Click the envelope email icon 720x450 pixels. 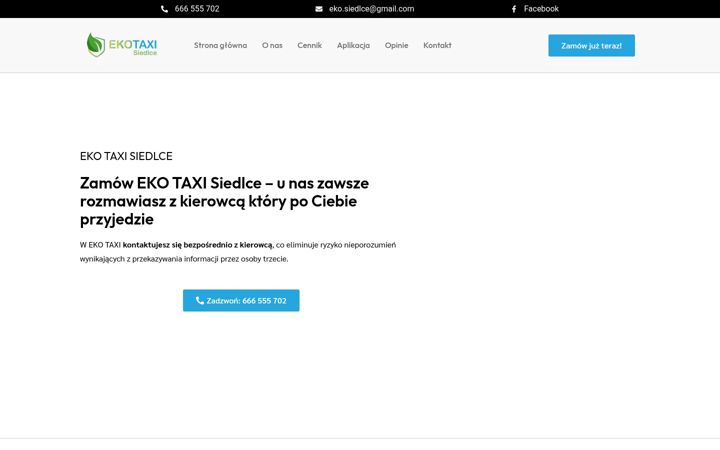(x=319, y=9)
